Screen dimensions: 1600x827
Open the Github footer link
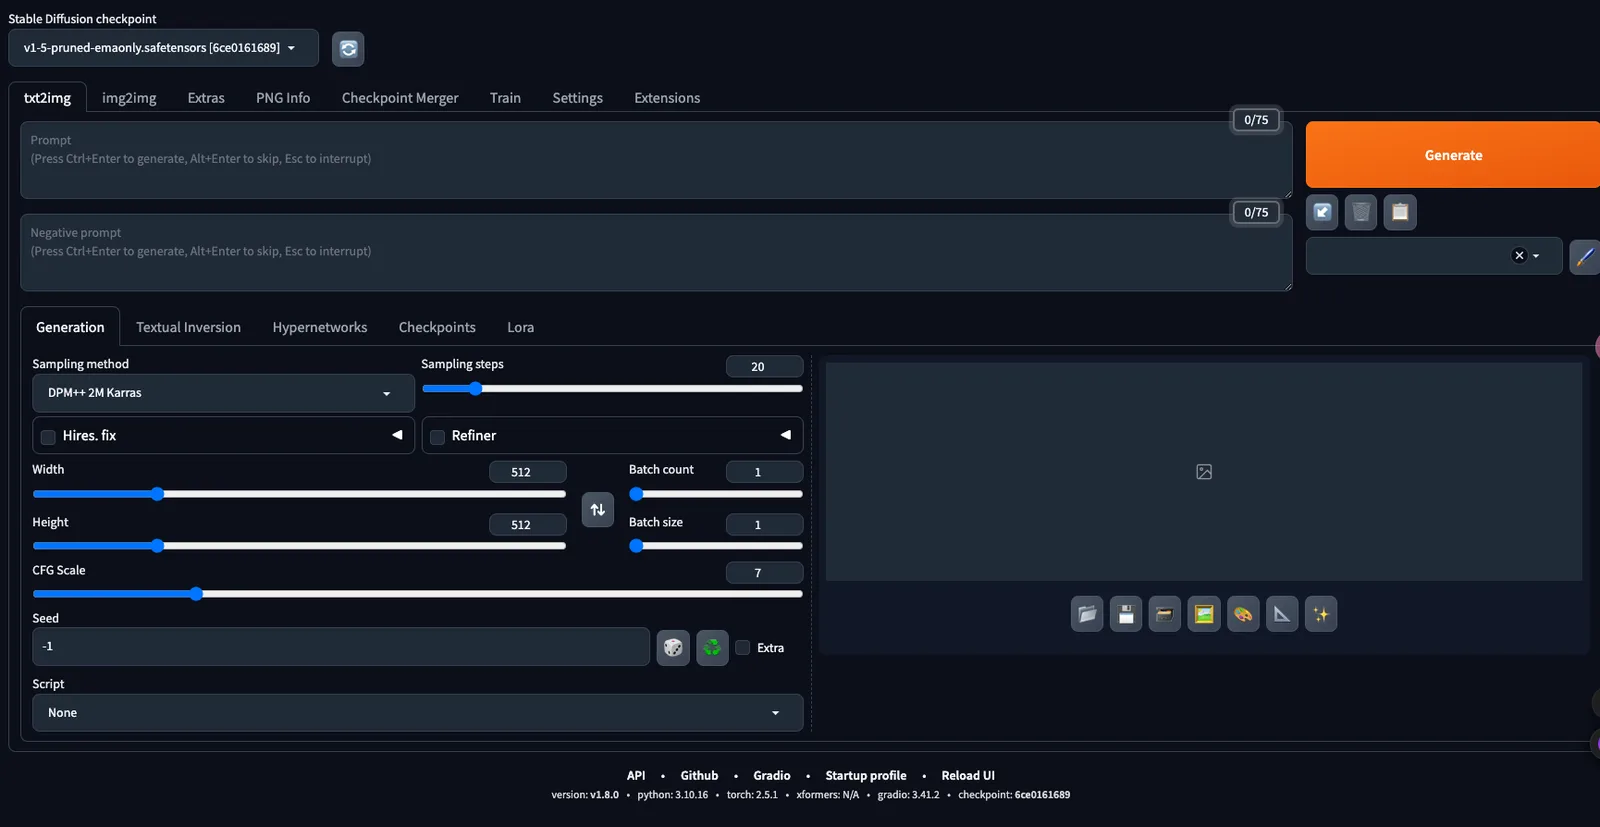(699, 775)
